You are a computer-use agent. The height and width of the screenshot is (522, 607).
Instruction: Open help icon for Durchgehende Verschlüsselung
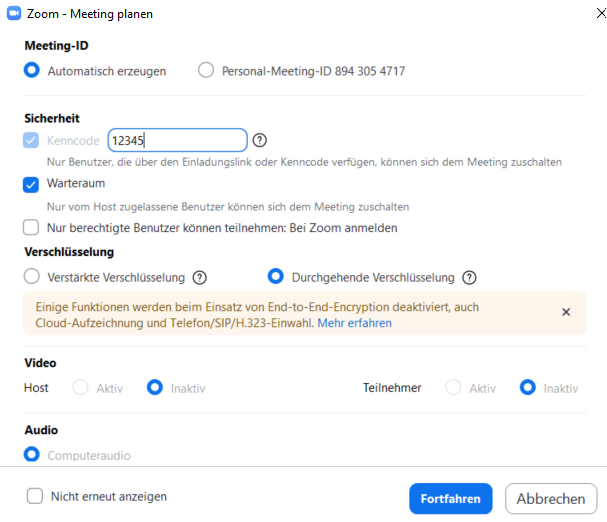coord(469,278)
